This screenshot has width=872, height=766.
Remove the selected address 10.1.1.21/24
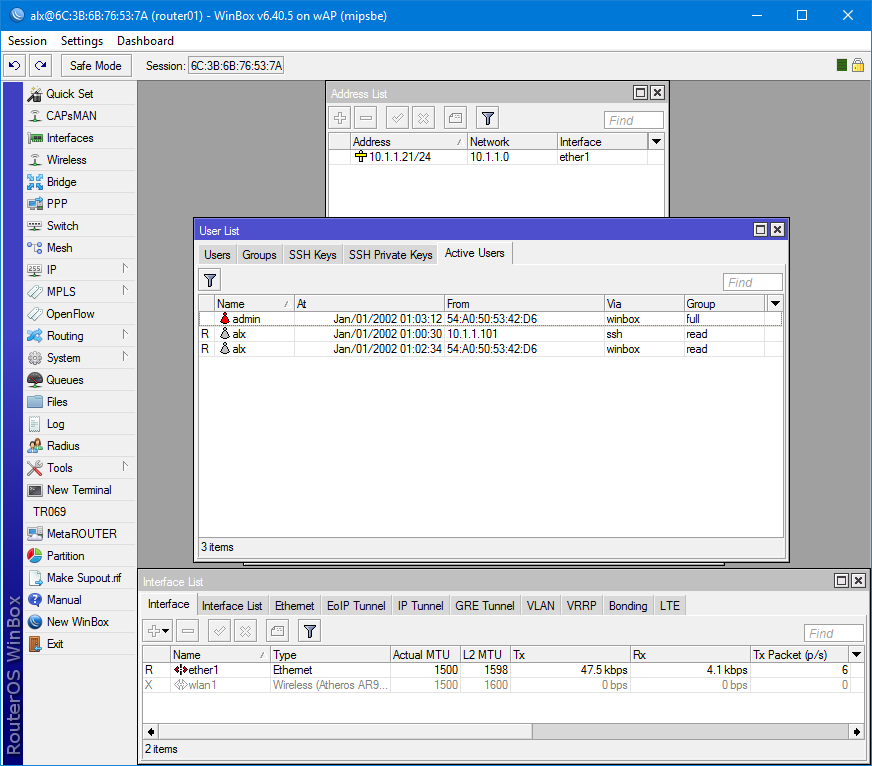tap(368, 117)
